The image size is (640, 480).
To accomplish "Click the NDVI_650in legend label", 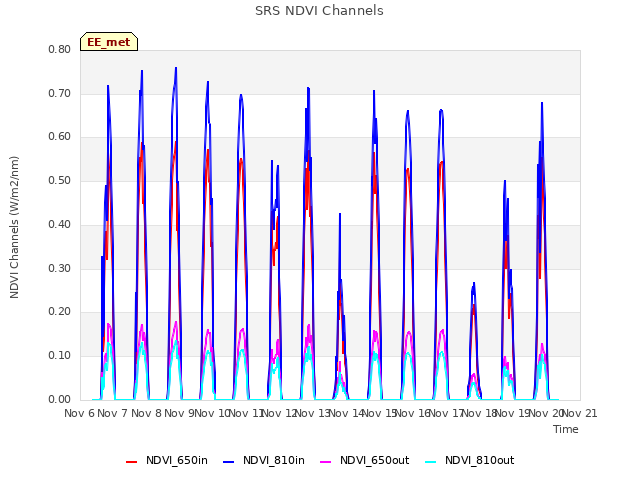I will click(x=177, y=460).
